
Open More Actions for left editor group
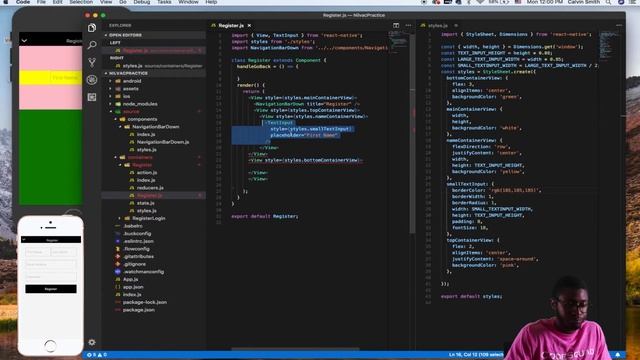pyautogui.click(x=408, y=25)
